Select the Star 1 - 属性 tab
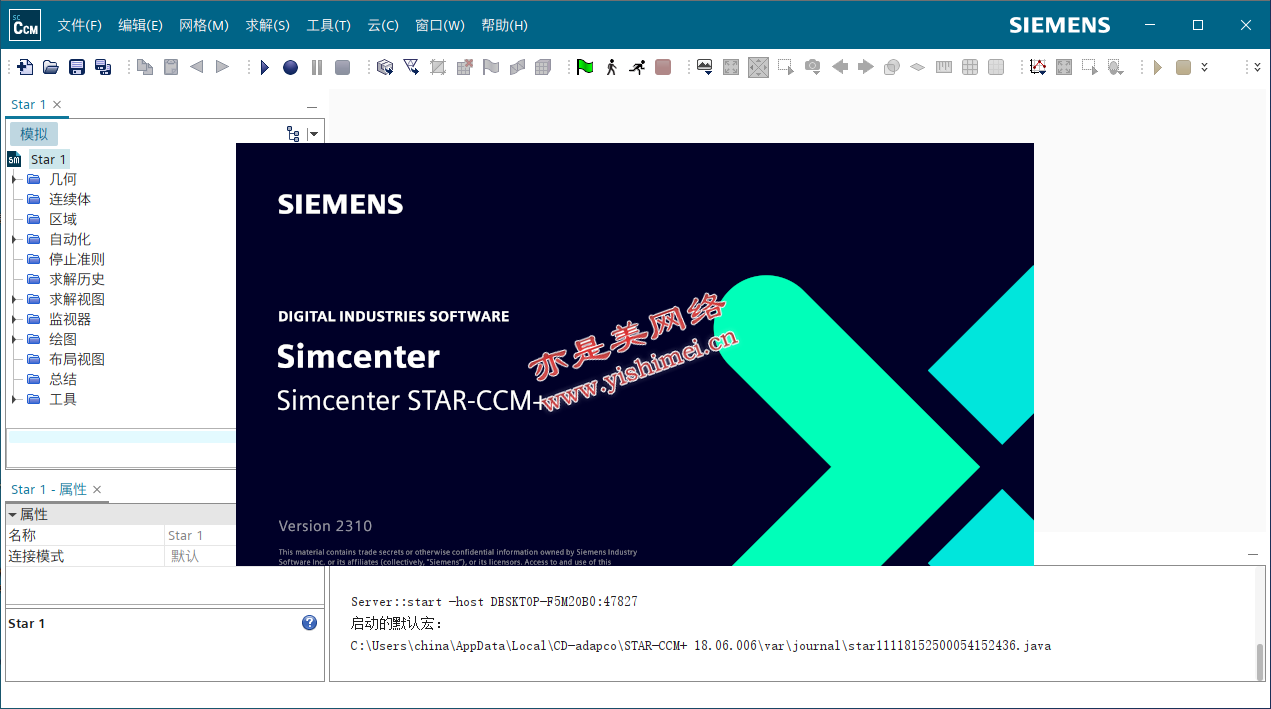1271x709 pixels. [49, 489]
